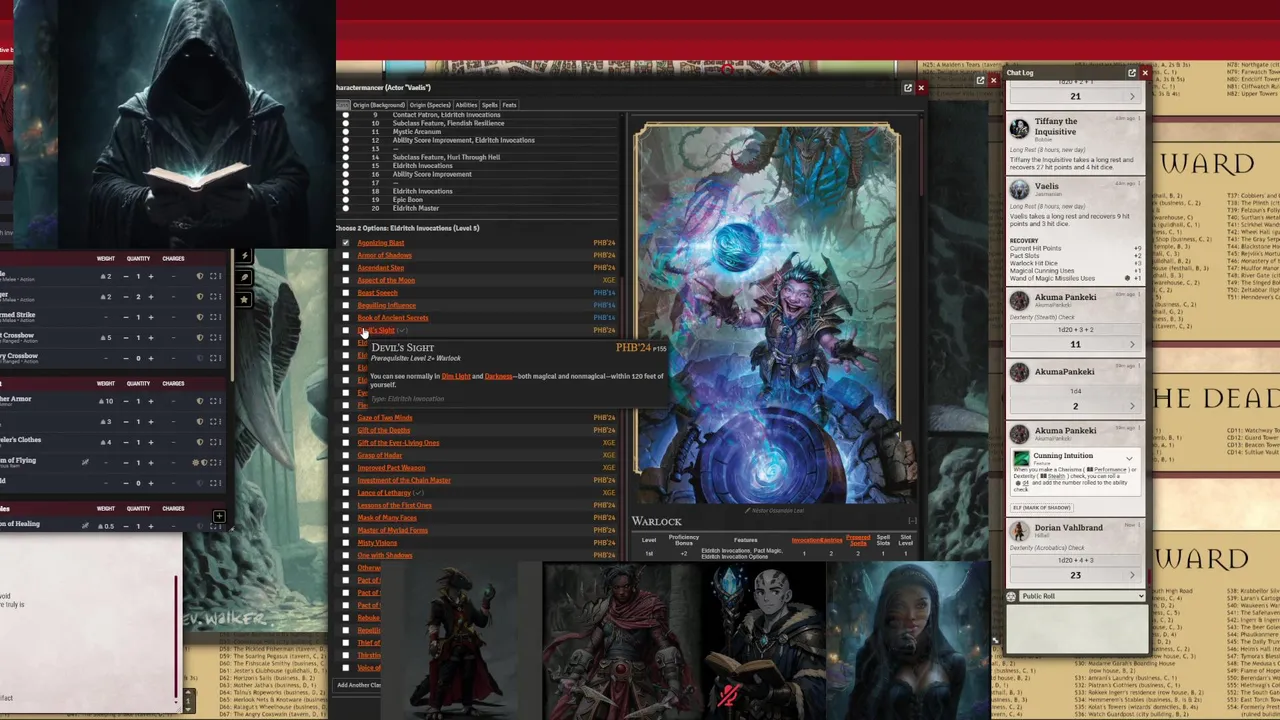Click the Add Another Class button
The image size is (1280, 720).
point(359,685)
